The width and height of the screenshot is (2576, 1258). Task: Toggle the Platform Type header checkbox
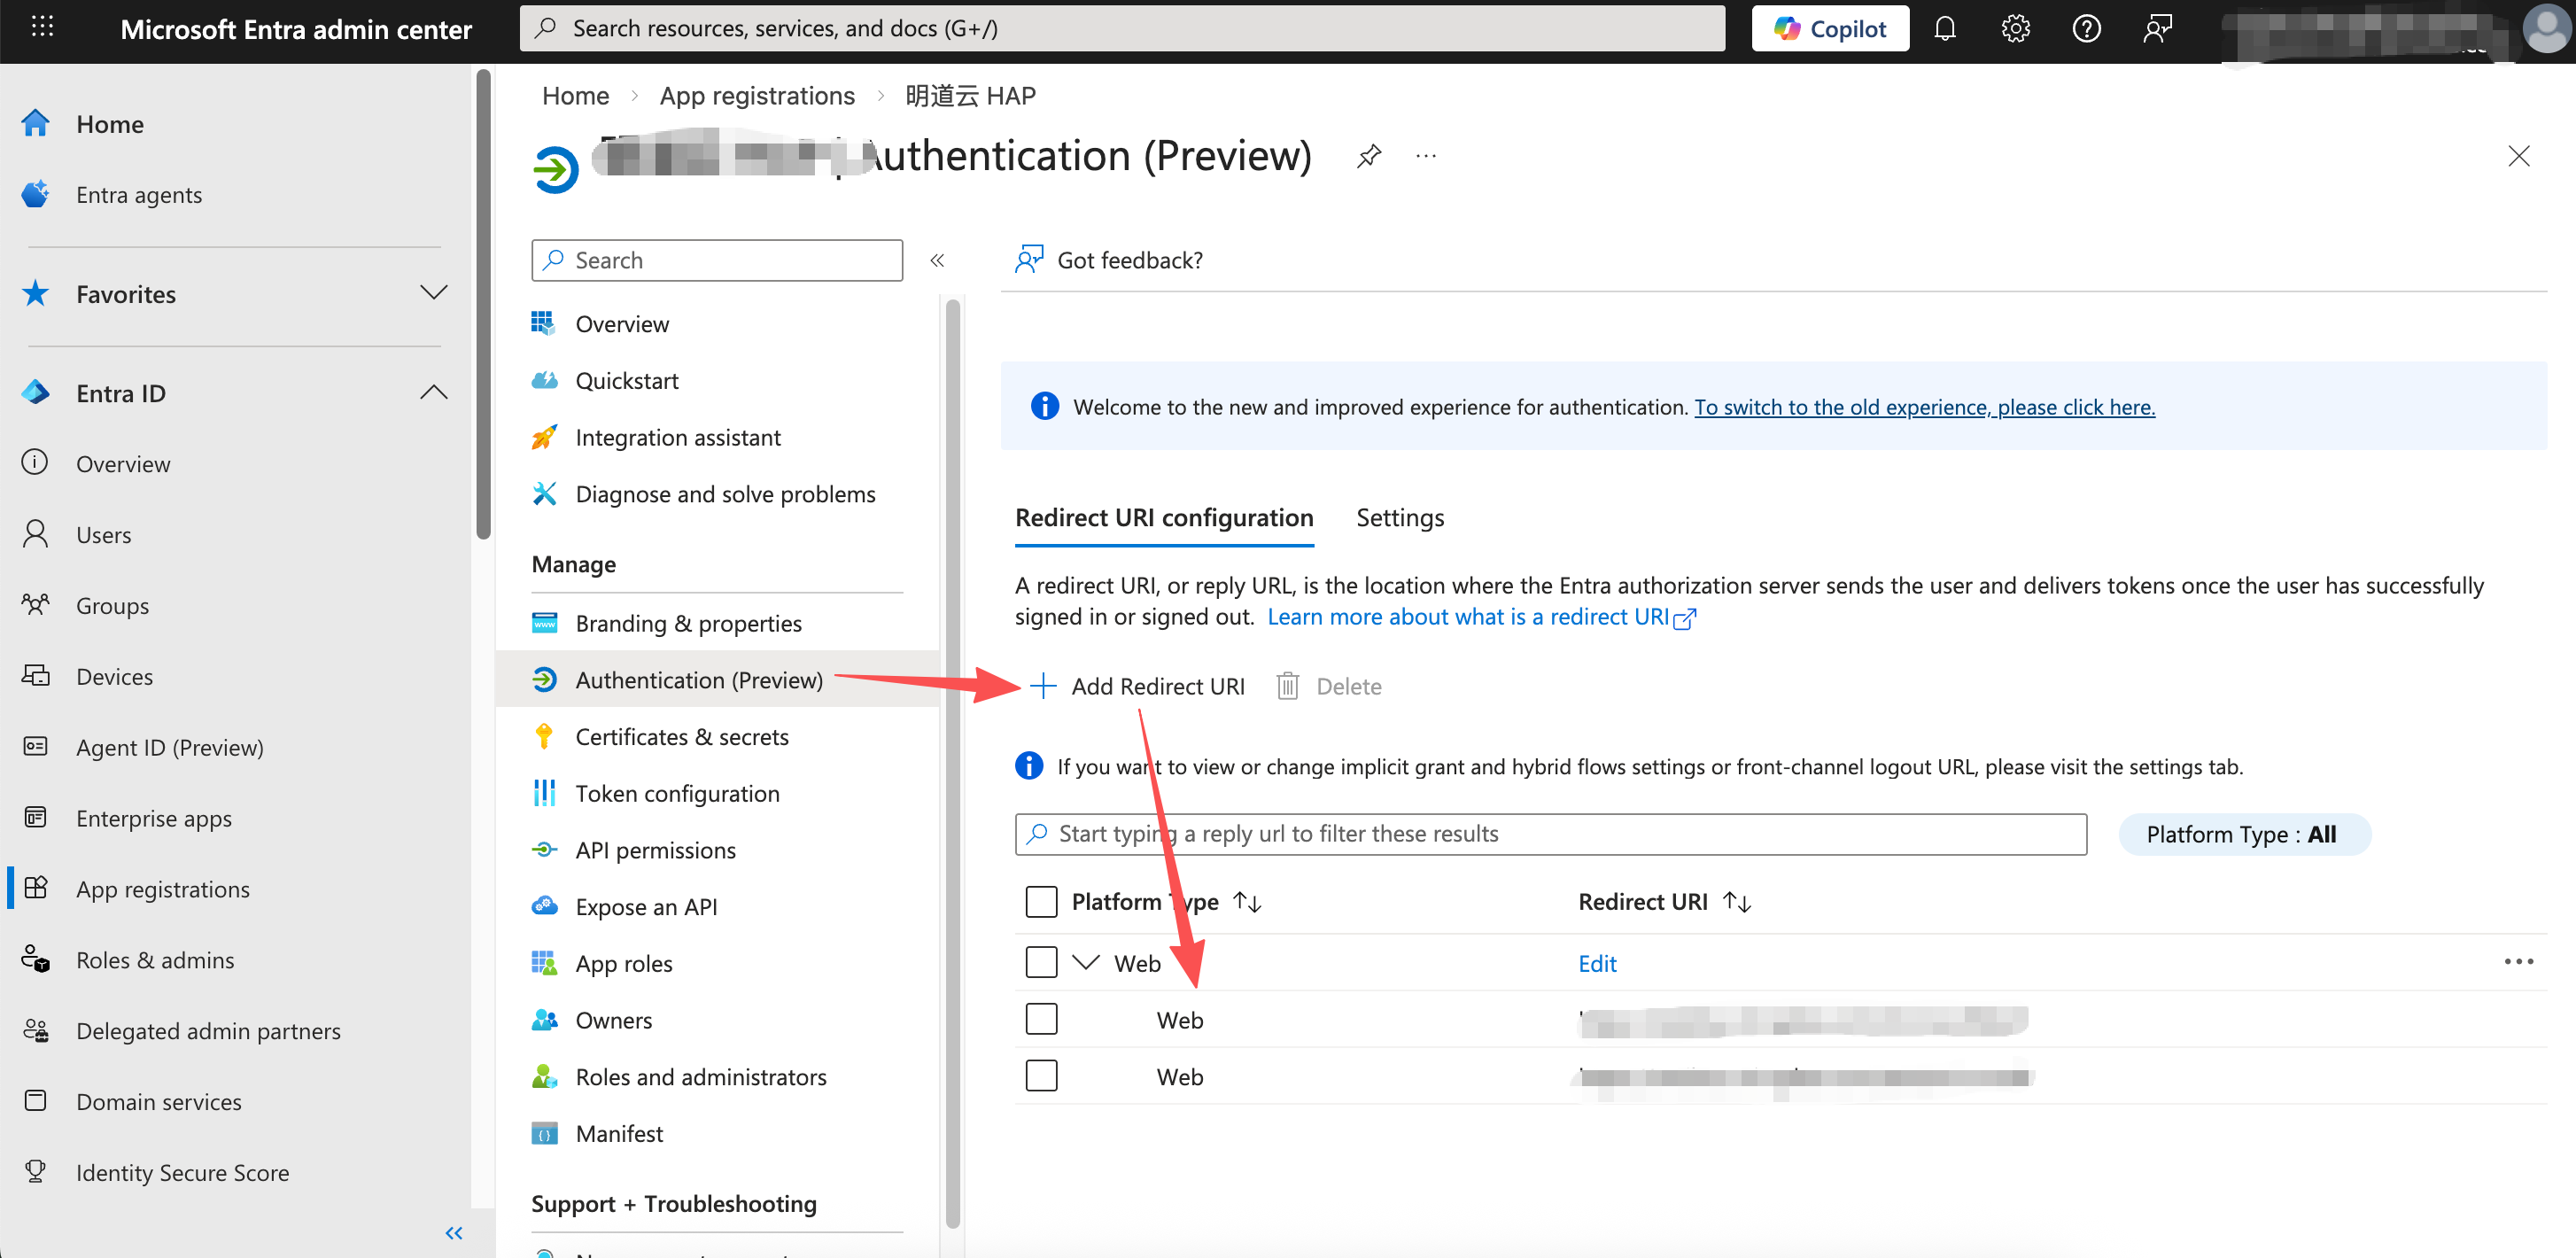point(1041,901)
